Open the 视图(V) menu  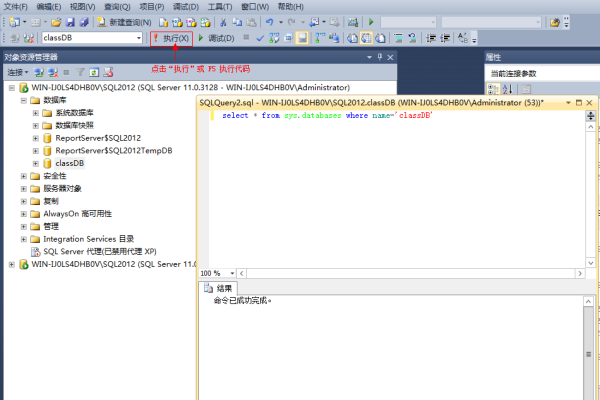point(82,7)
